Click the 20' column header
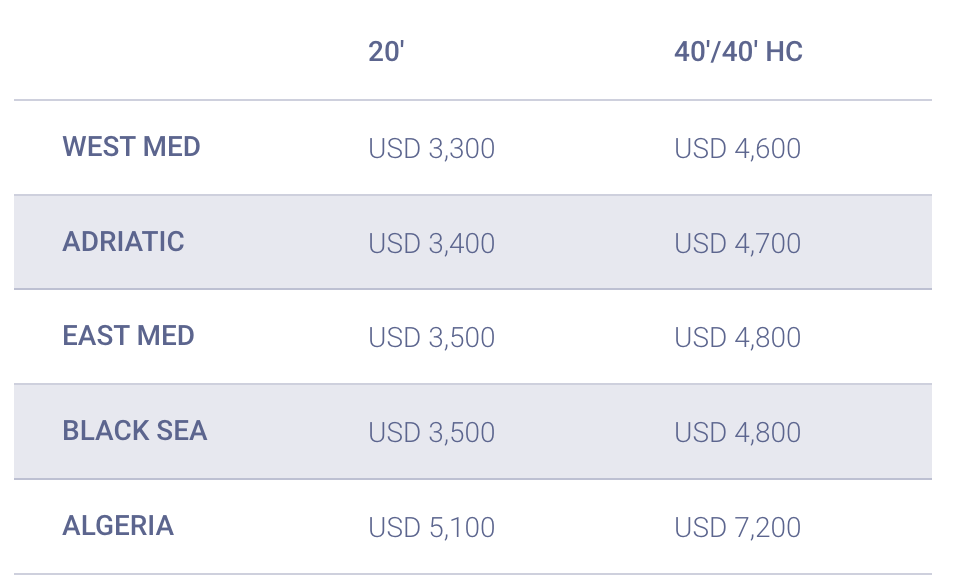The width and height of the screenshot is (954, 582). click(385, 52)
